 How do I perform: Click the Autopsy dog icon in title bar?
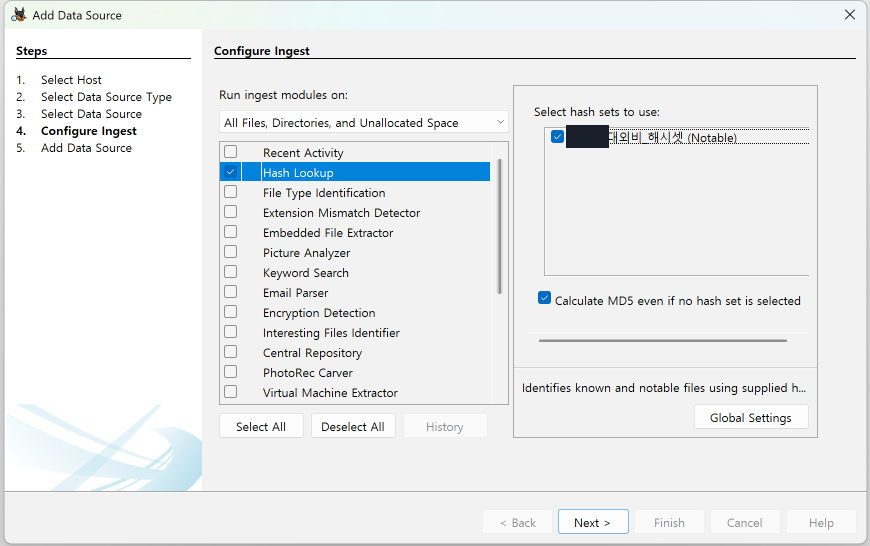tap(19, 14)
